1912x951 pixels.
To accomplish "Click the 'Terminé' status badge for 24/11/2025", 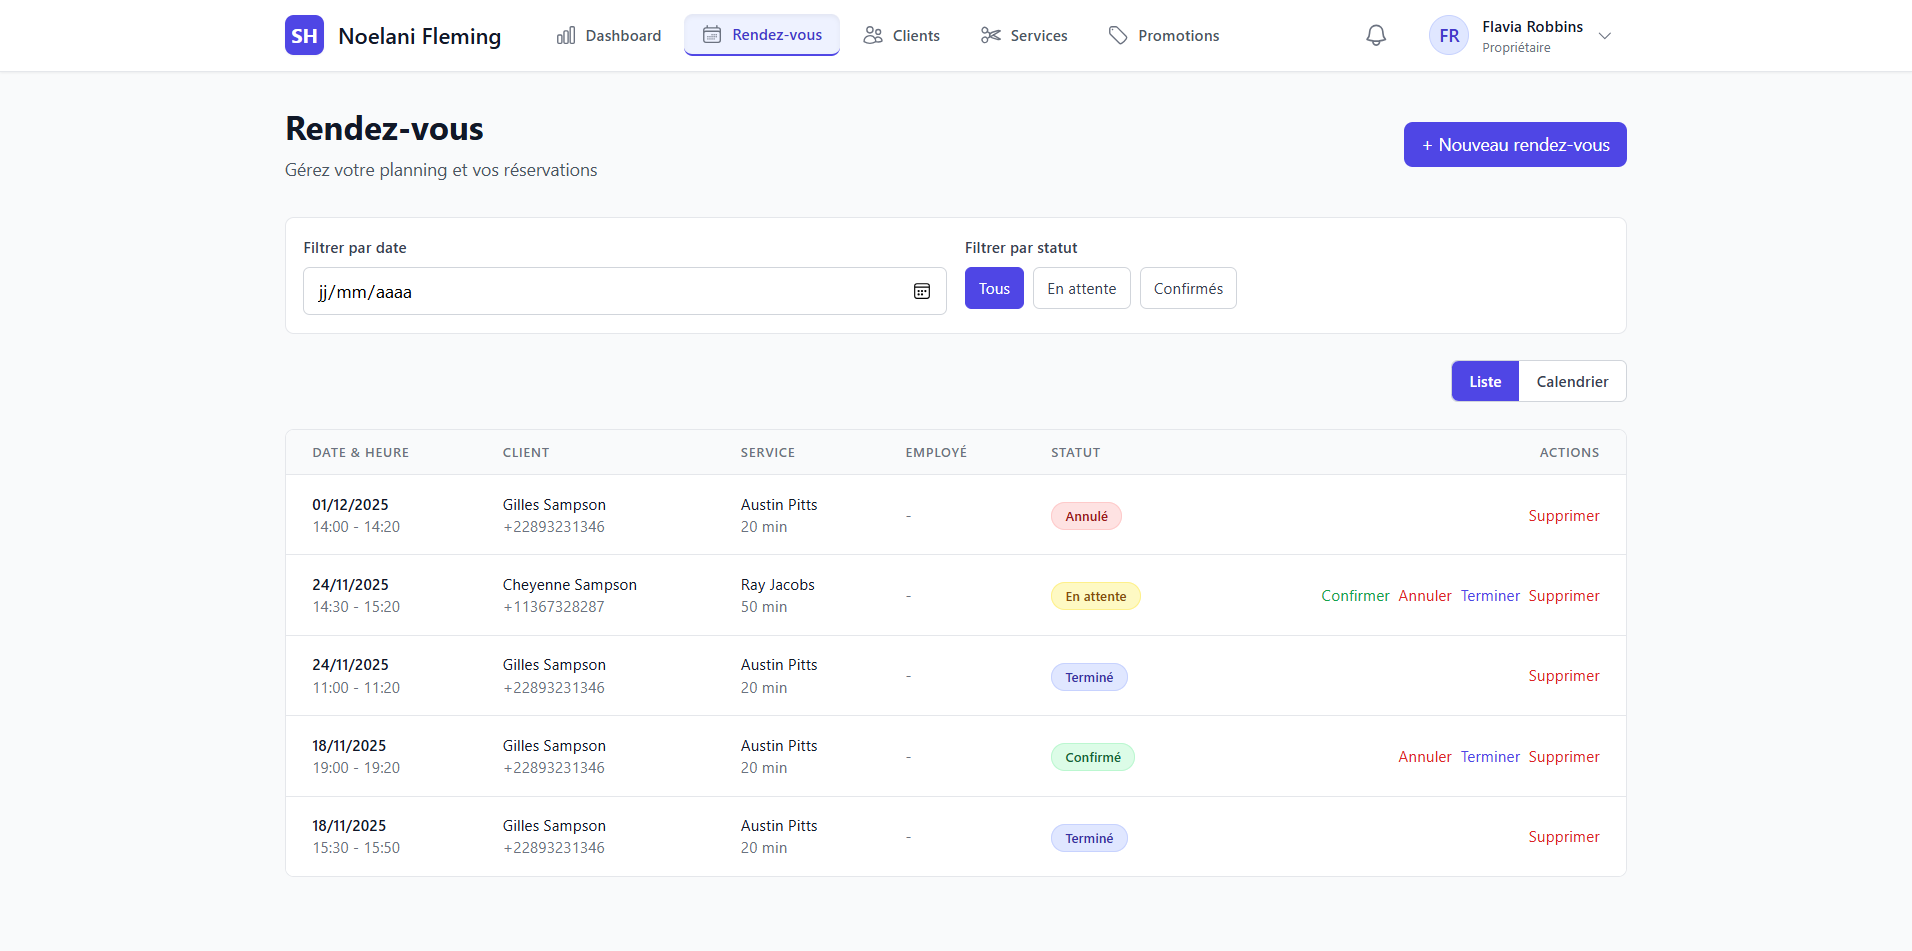I will pyautogui.click(x=1089, y=677).
